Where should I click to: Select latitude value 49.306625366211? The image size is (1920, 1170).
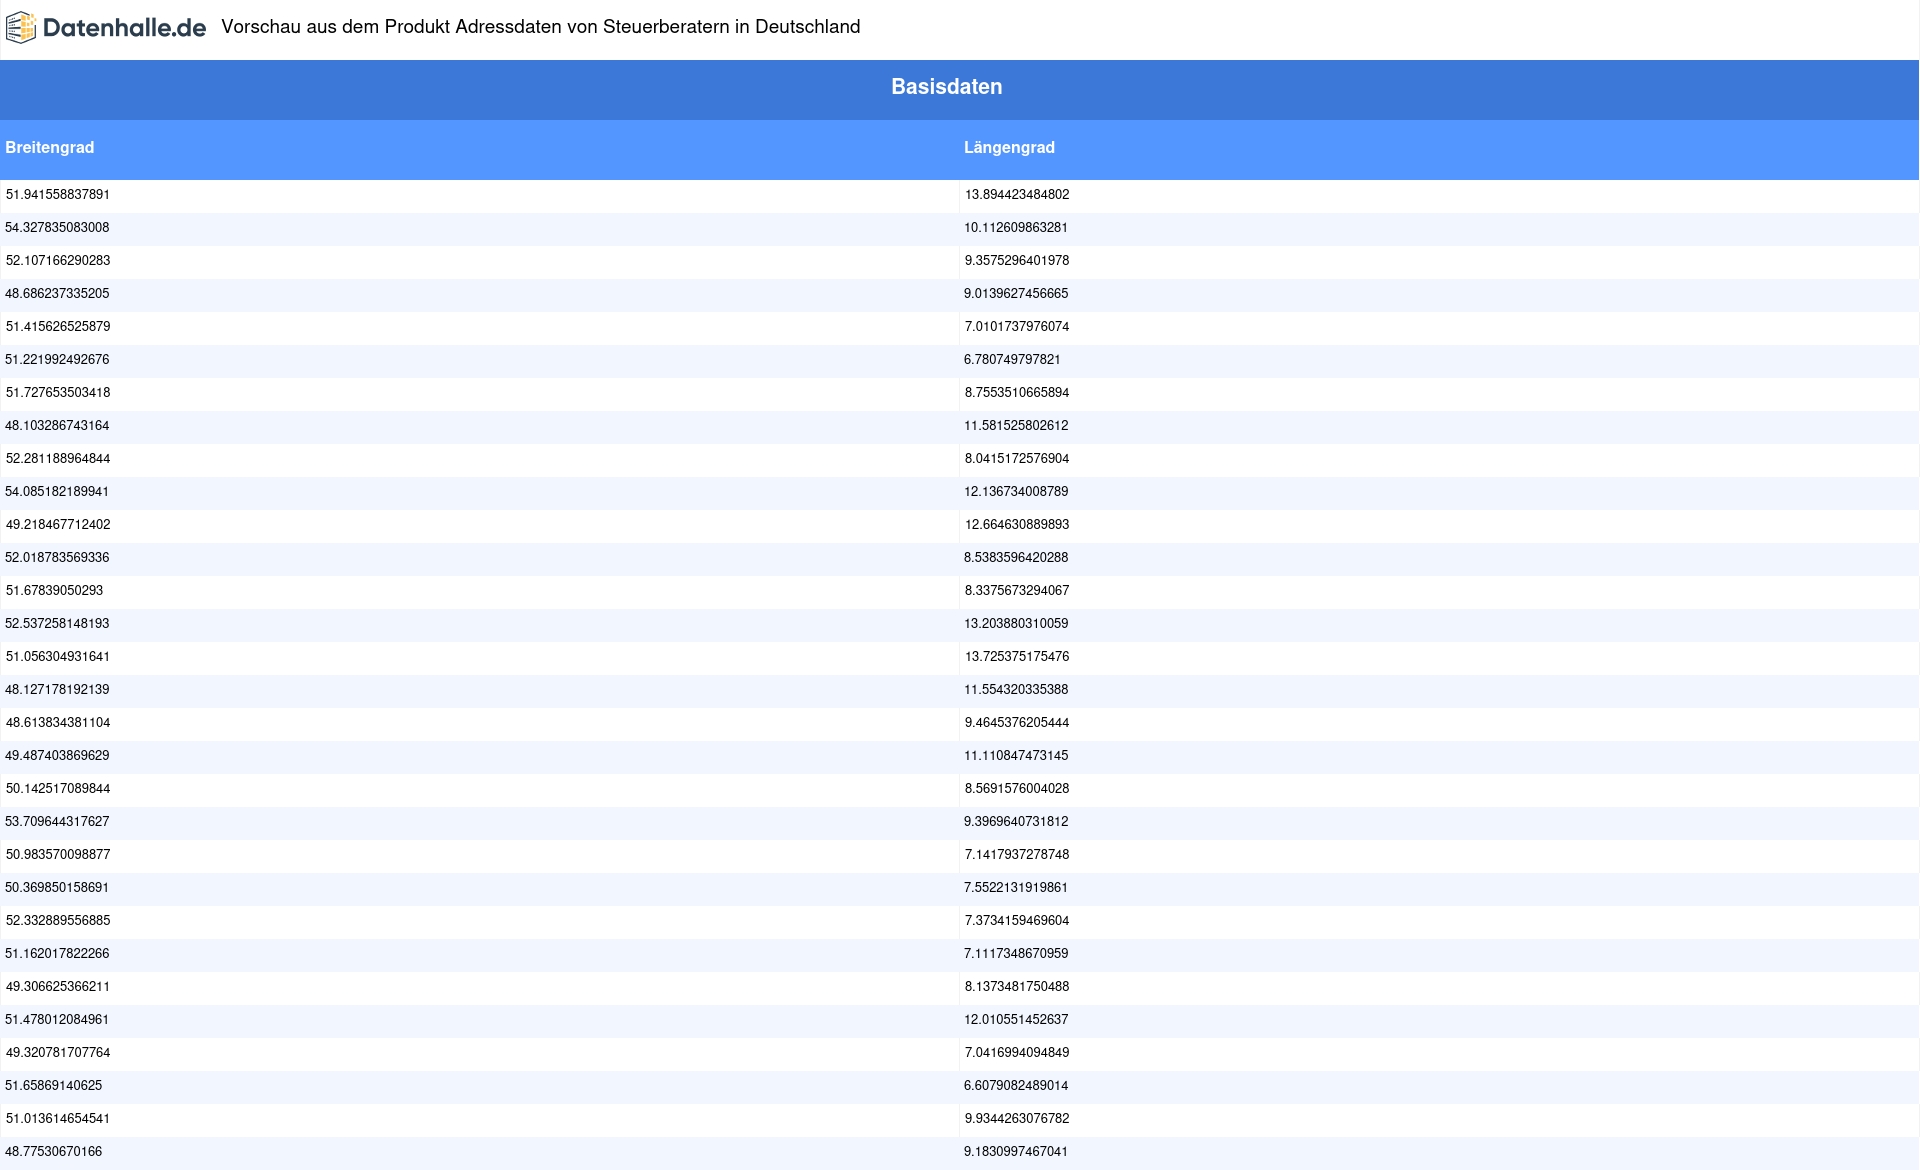[58, 987]
